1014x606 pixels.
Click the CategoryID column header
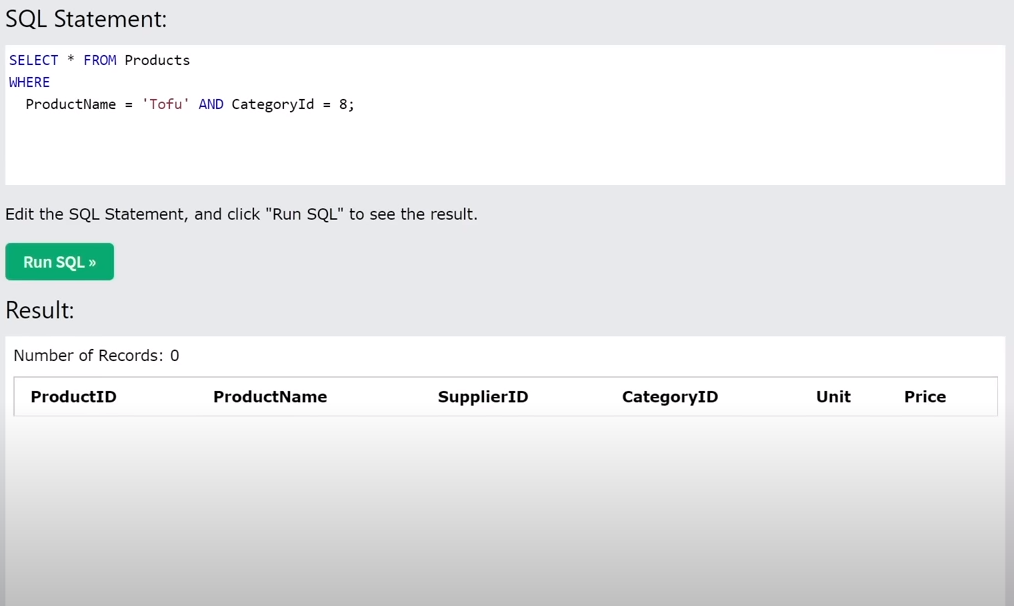click(x=670, y=396)
